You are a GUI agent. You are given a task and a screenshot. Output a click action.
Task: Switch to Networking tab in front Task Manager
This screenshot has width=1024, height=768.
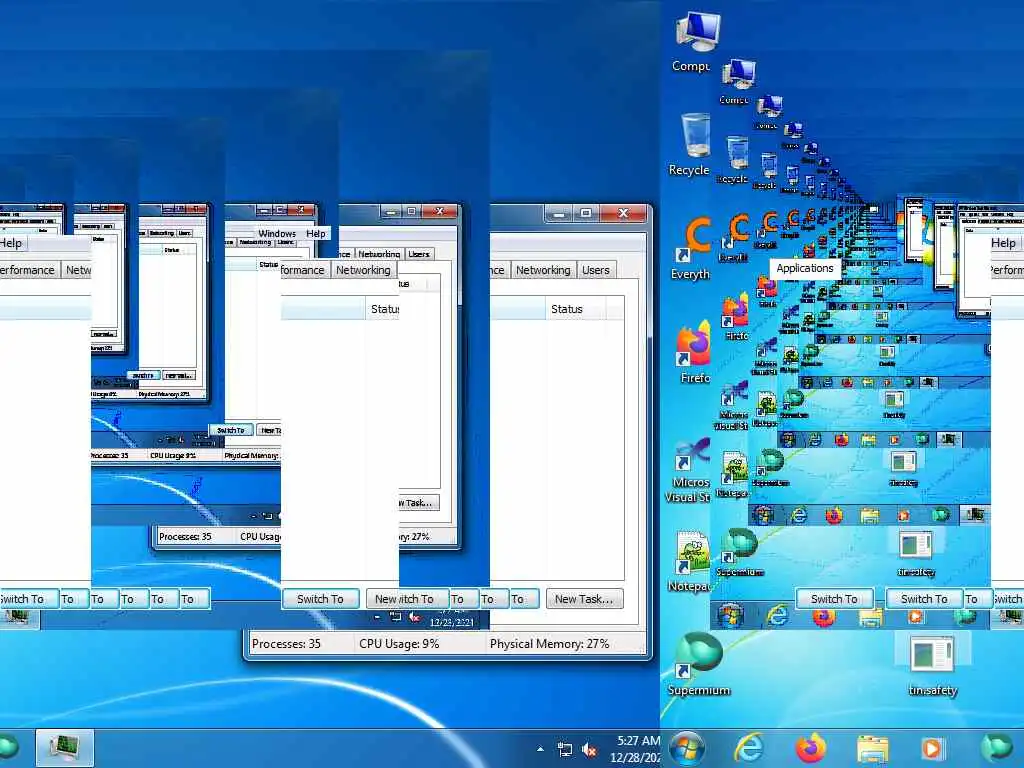pyautogui.click(x=543, y=270)
